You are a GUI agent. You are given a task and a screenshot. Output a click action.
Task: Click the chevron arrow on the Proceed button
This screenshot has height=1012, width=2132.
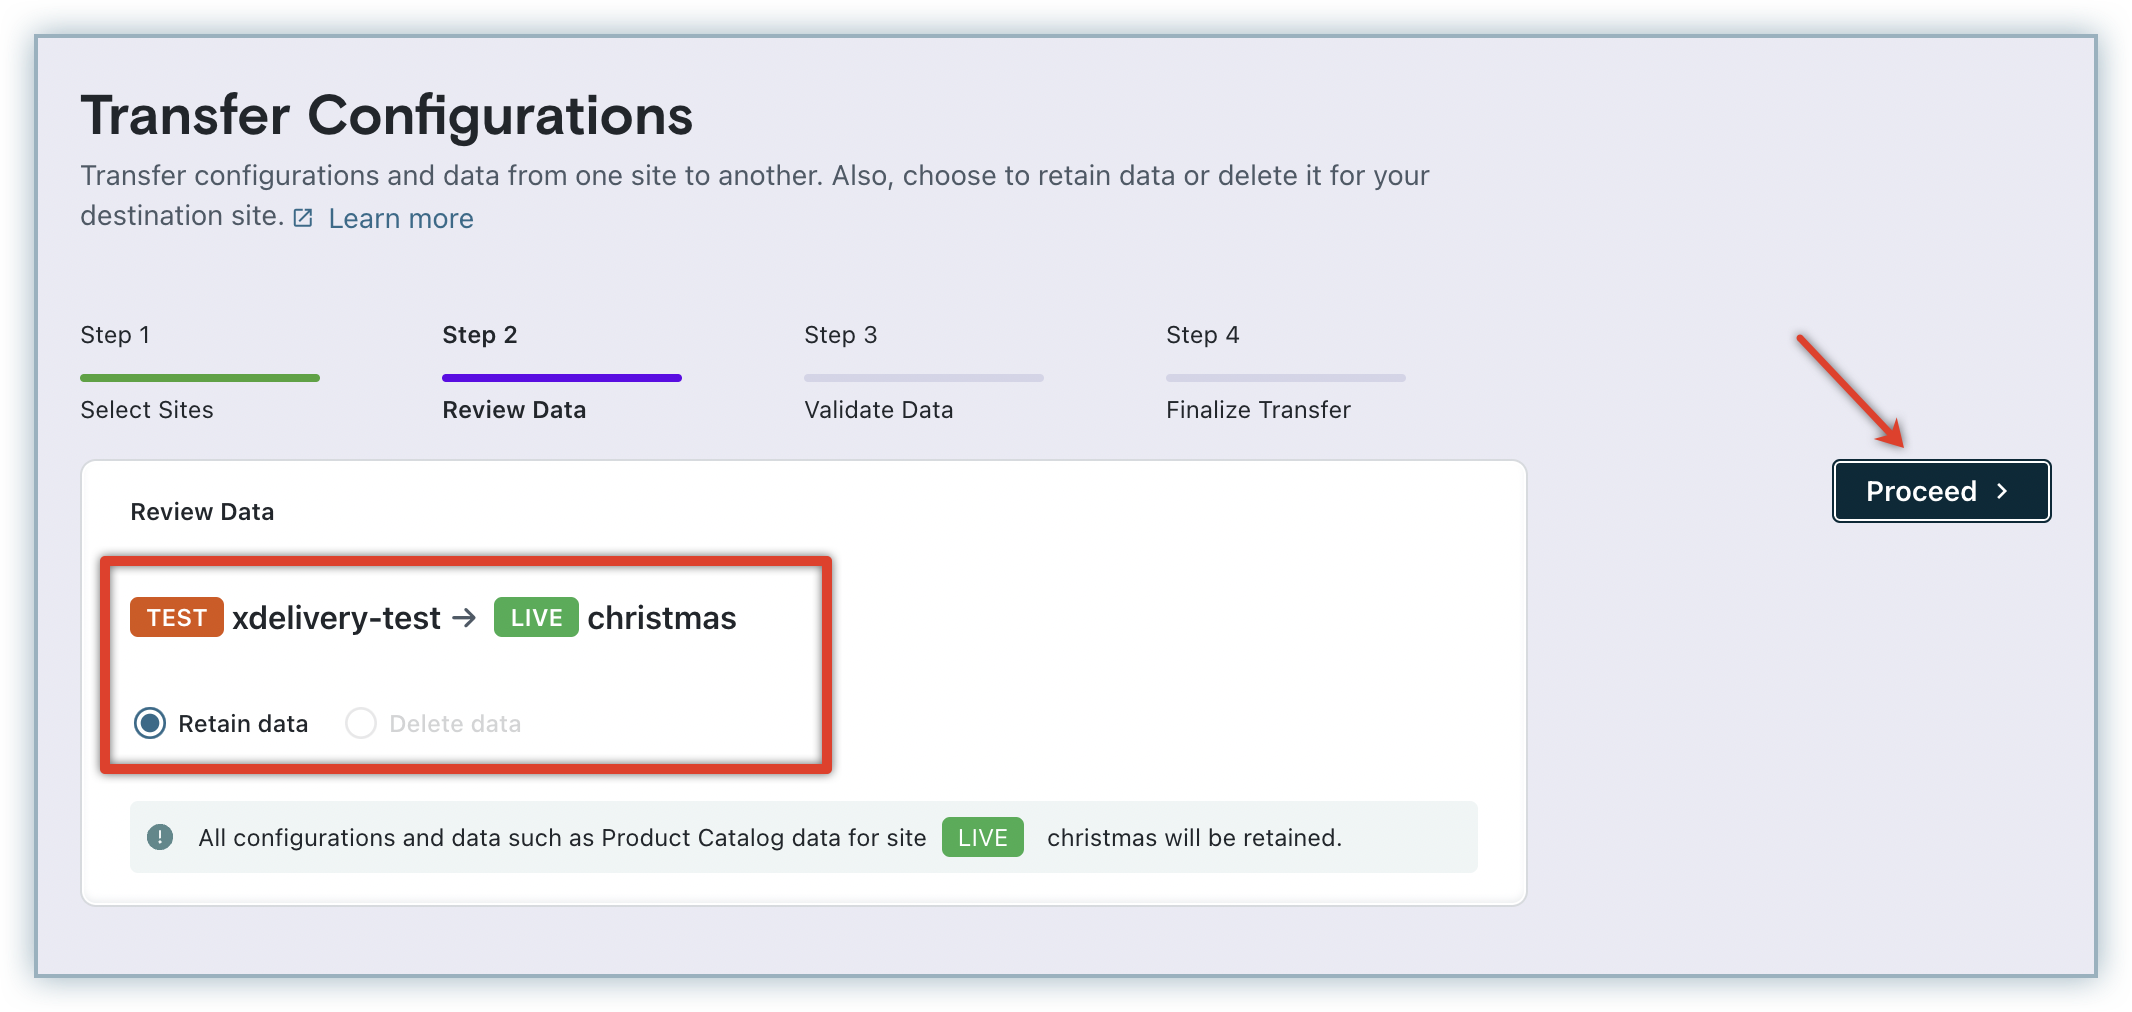(x=2002, y=491)
